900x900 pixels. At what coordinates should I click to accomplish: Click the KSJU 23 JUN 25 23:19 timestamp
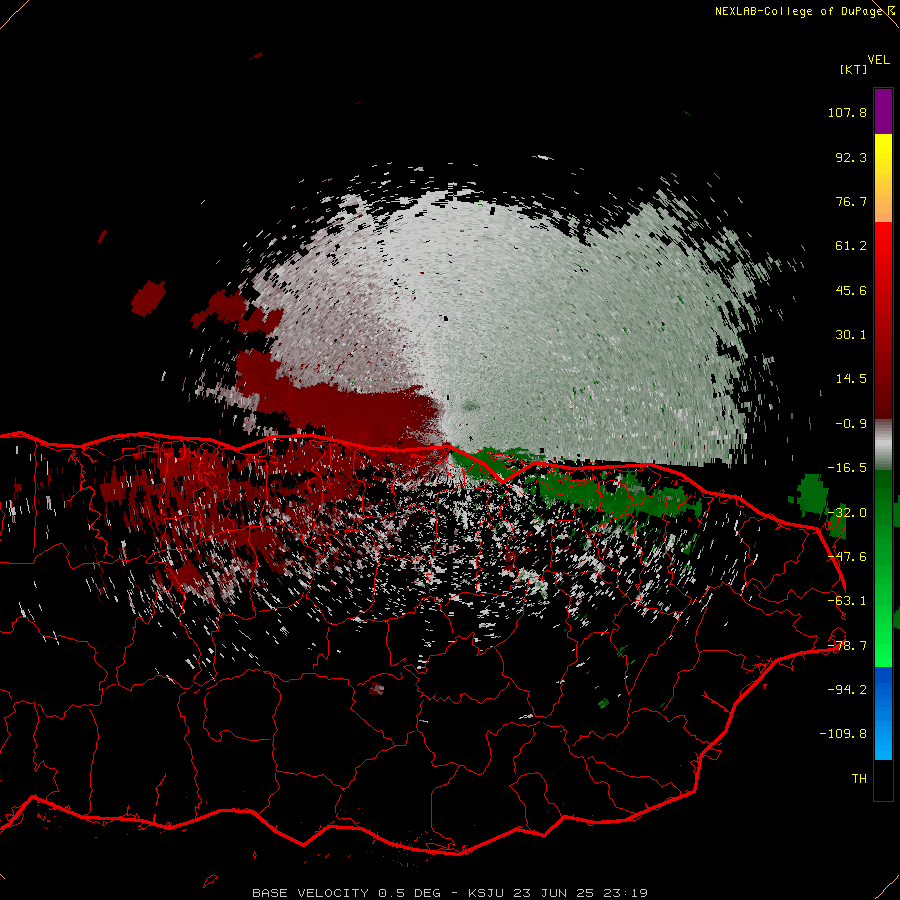(558, 893)
